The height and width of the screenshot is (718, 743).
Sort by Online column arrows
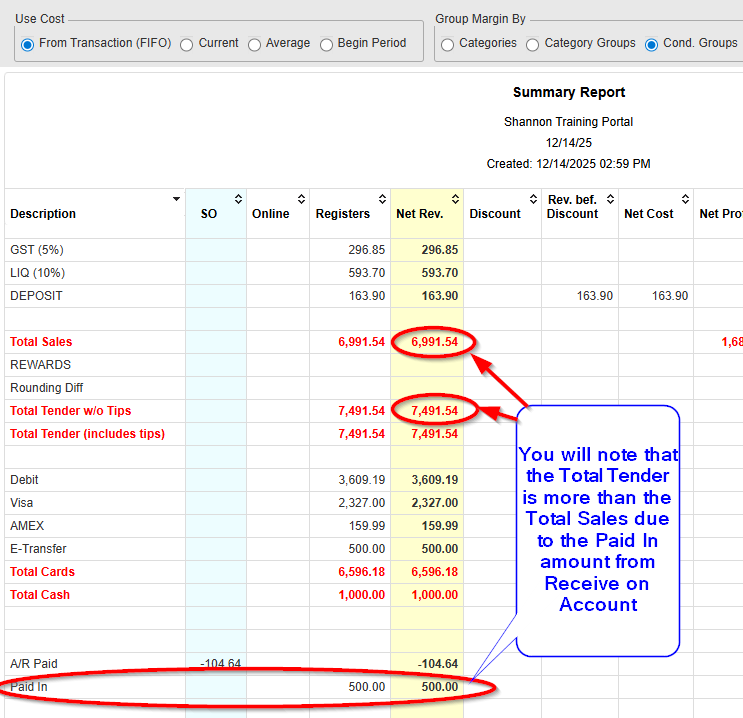pos(301,199)
